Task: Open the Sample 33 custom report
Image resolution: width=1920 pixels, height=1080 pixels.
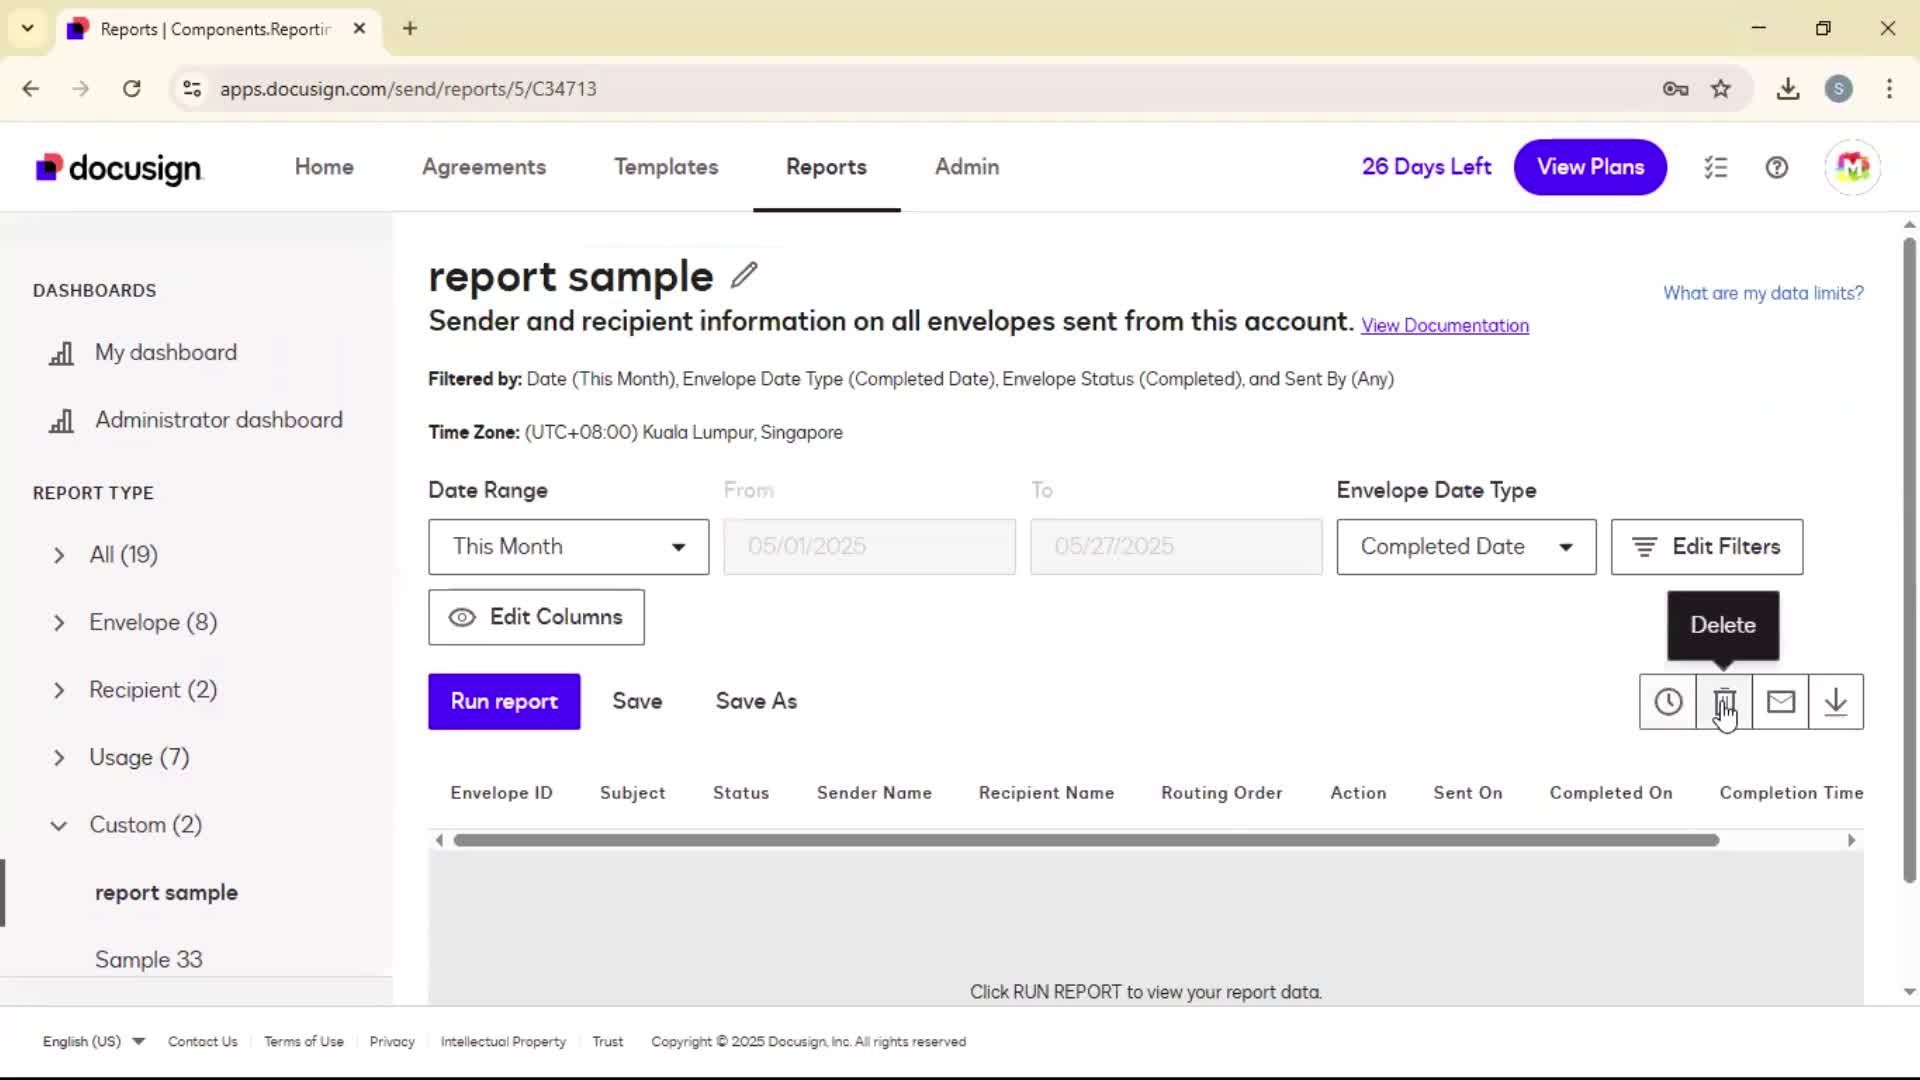Action: (x=149, y=960)
